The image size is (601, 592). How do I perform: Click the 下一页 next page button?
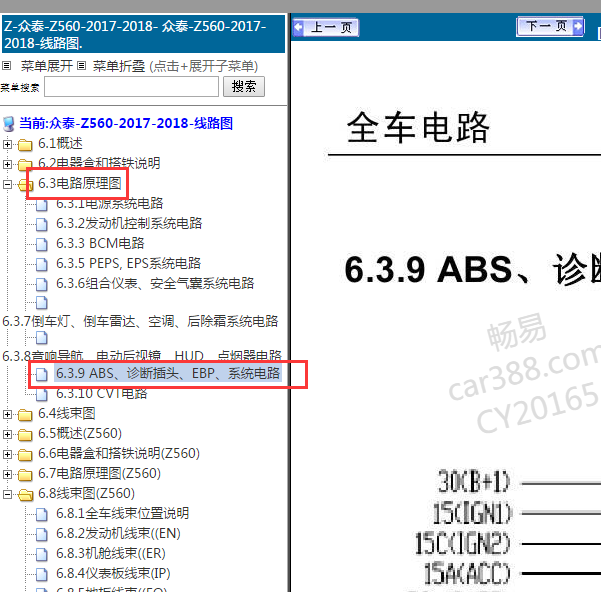(550, 26)
